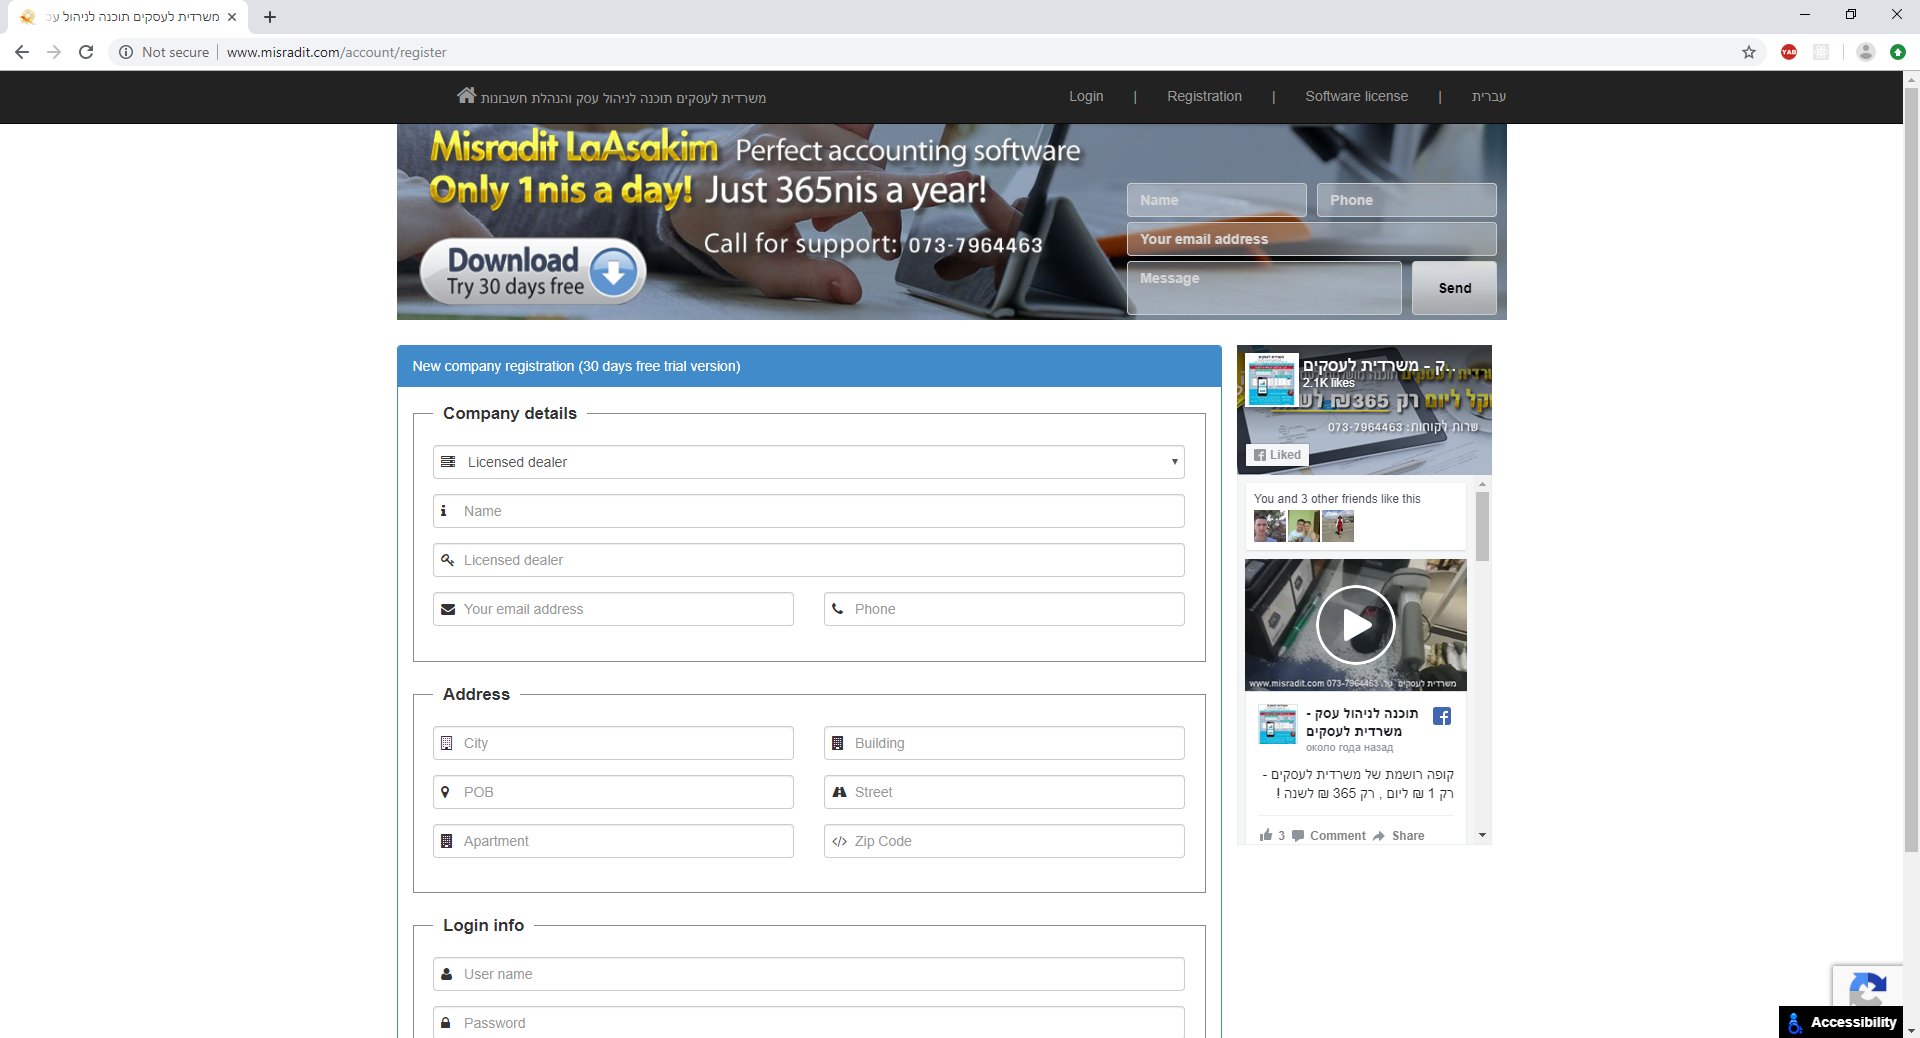Focus the banner email address field
Viewport: 1920px width, 1038px height.
[x=1312, y=239]
